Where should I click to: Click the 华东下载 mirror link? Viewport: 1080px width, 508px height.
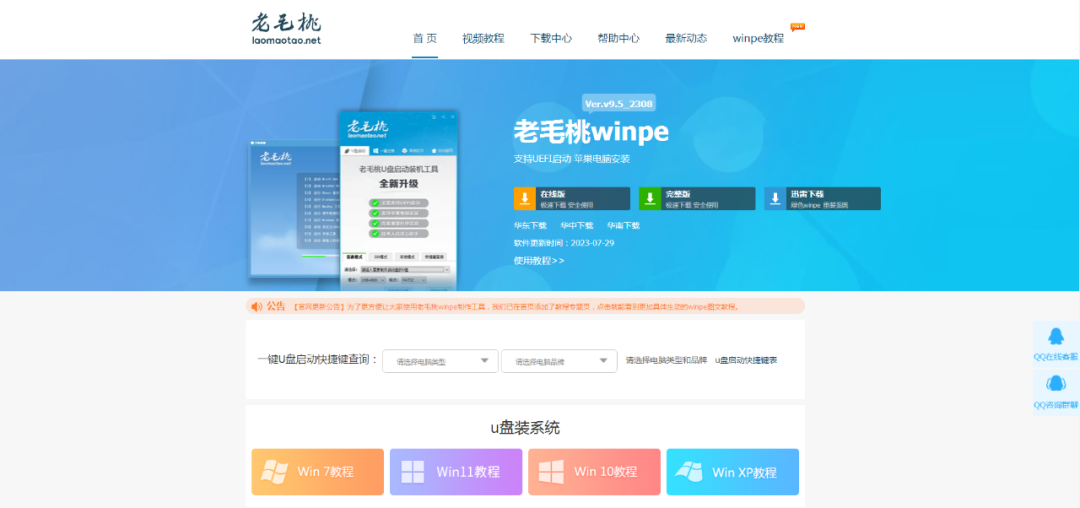(530, 225)
